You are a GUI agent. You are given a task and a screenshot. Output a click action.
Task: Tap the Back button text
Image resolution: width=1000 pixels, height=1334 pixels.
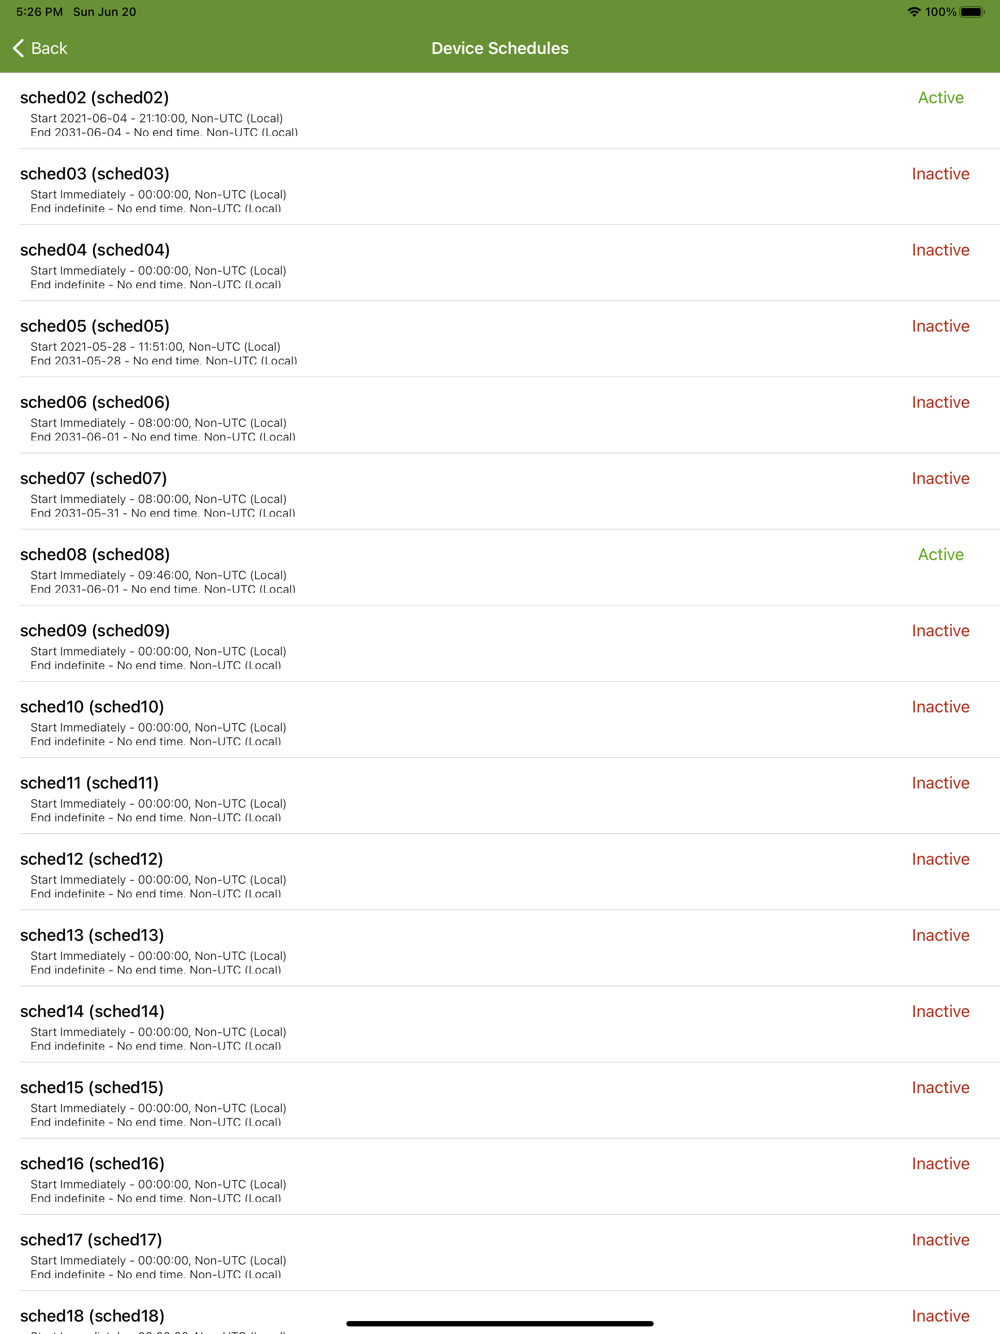[49, 48]
